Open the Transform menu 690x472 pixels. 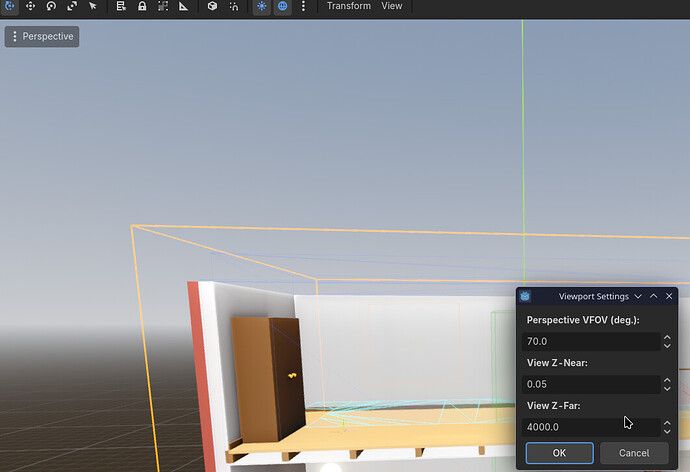pos(348,6)
